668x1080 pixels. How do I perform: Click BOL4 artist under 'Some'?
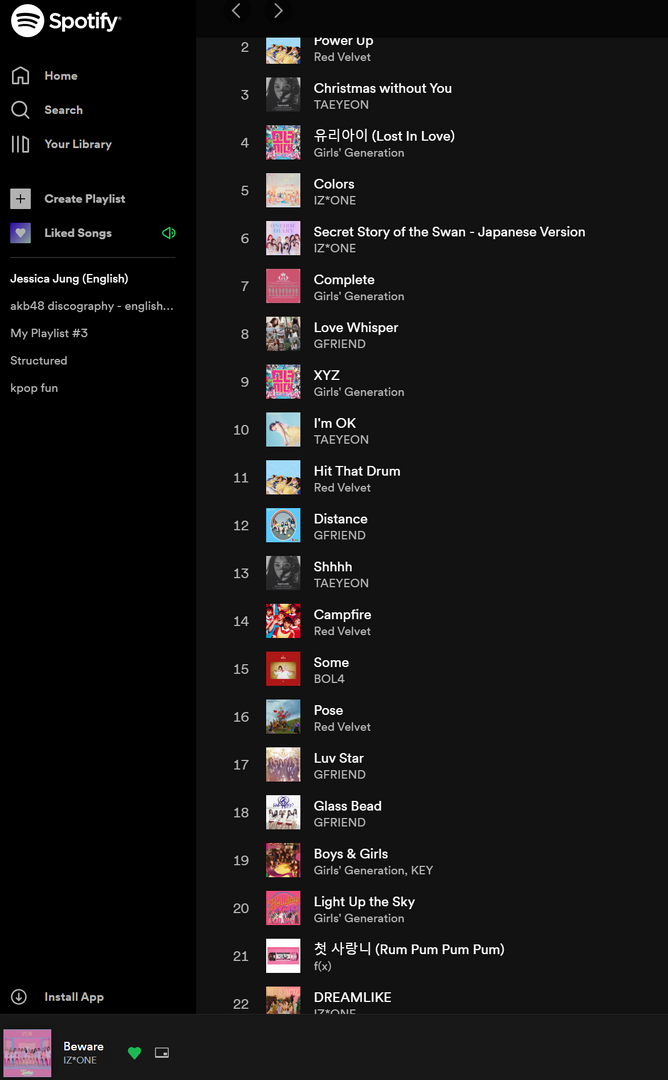pyautogui.click(x=329, y=679)
